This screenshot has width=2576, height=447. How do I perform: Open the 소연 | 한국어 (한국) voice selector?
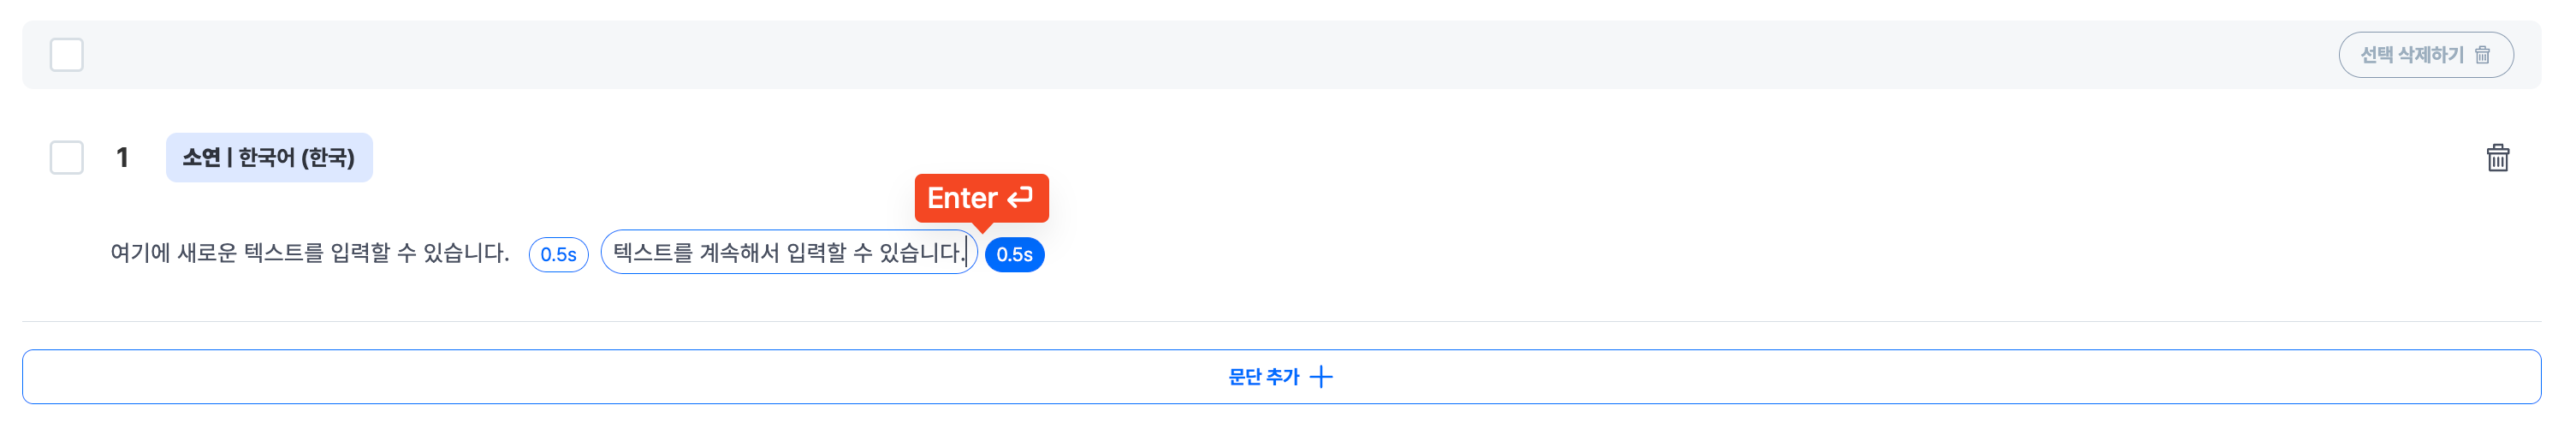pyautogui.click(x=269, y=158)
